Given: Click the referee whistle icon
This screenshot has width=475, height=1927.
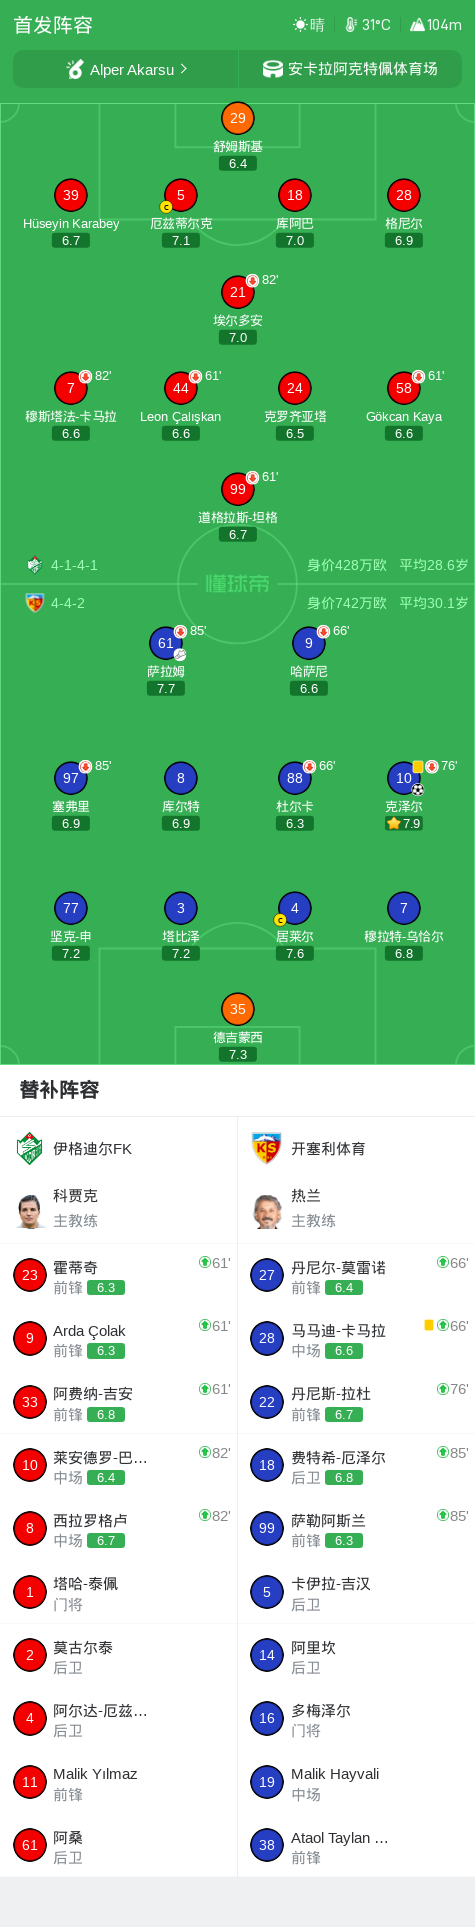Looking at the screenshot, I should [x=75, y=69].
